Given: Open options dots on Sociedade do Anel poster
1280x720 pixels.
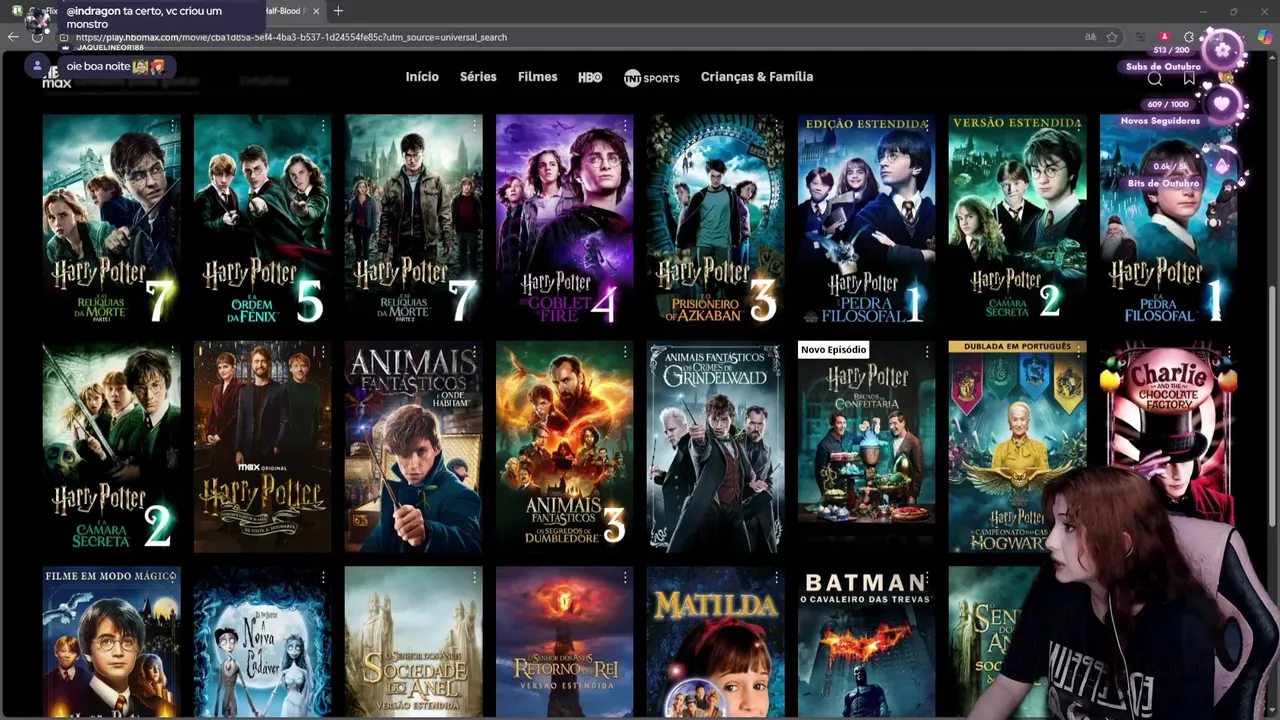Looking at the screenshot, I should 474,578.
